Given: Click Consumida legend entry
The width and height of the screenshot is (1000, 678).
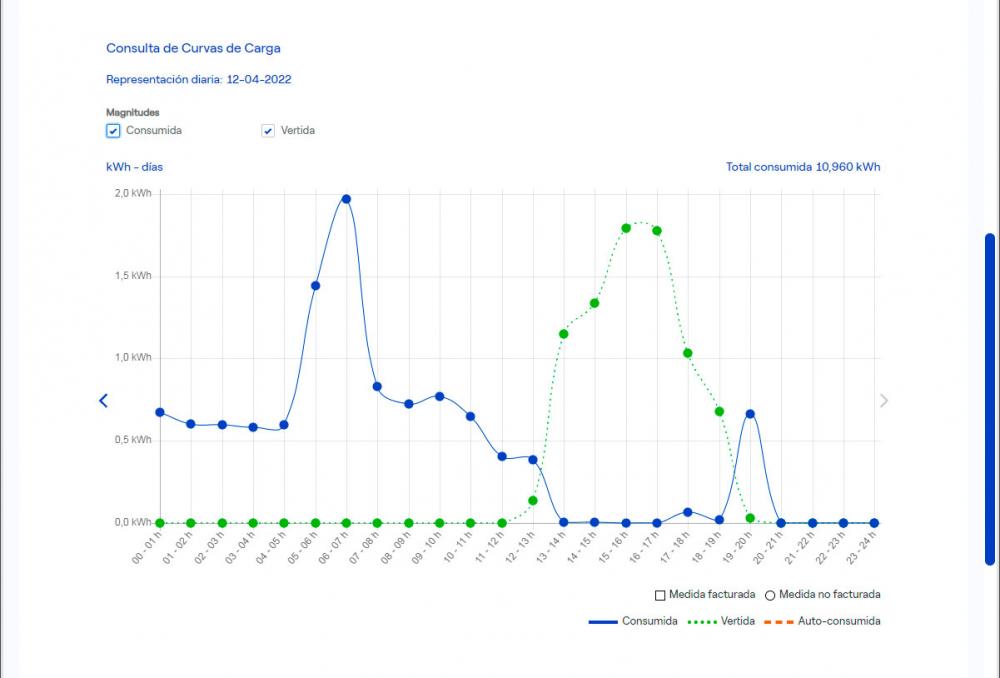Looking at the screenshot, I should [x=633, y=621].
